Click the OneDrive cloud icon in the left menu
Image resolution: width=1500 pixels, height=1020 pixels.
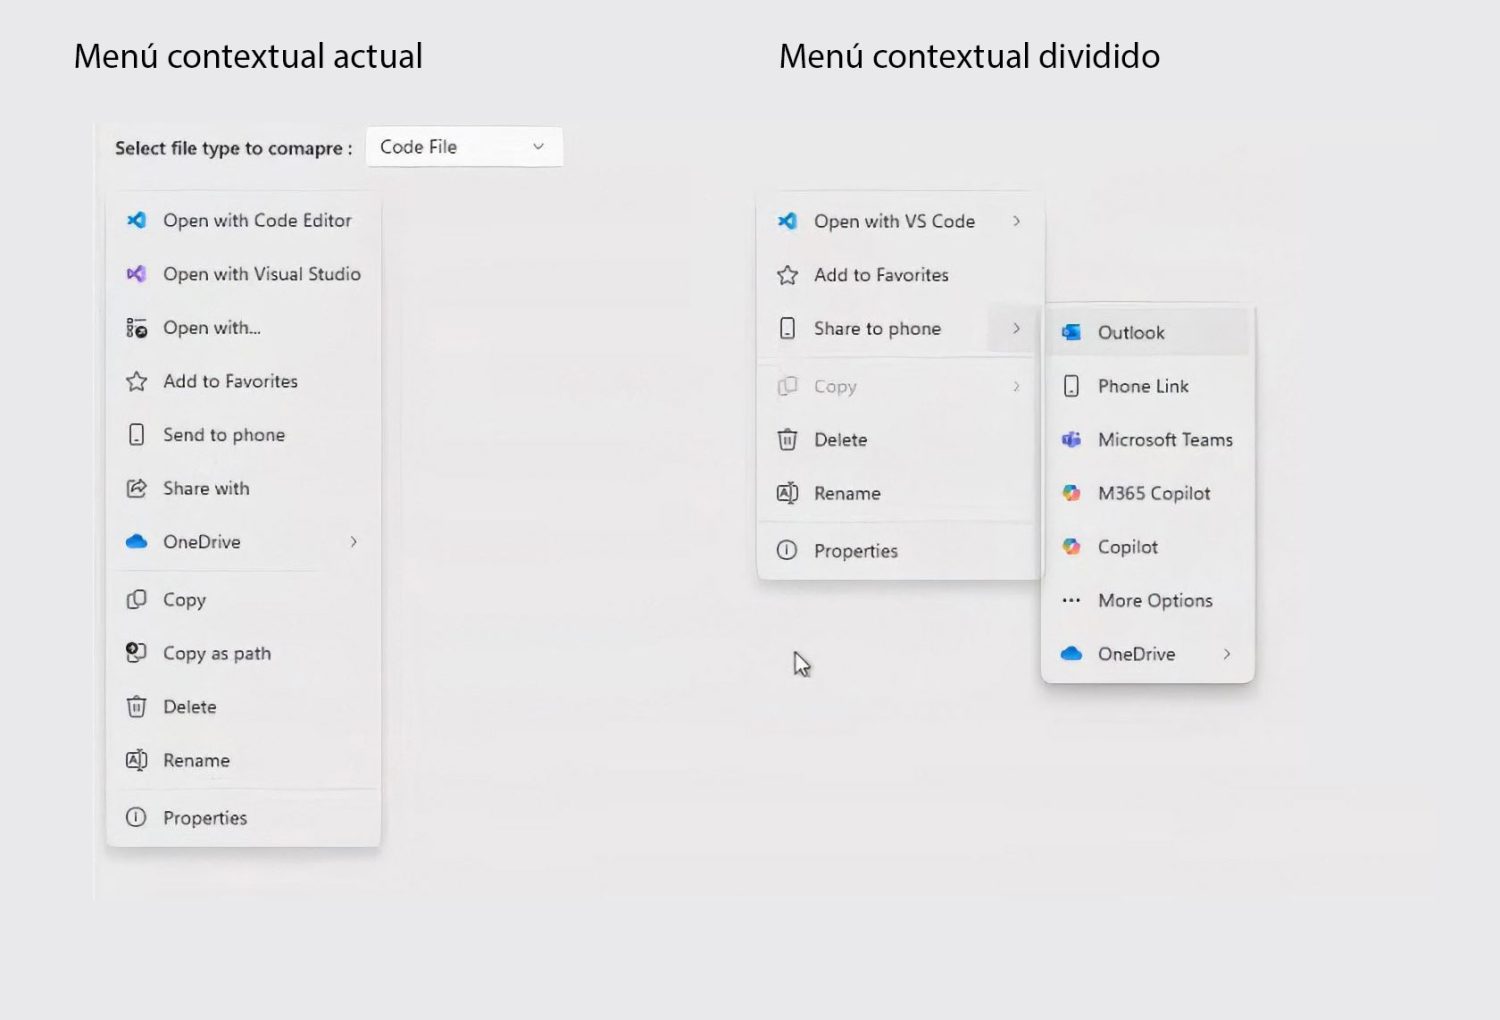137,541
